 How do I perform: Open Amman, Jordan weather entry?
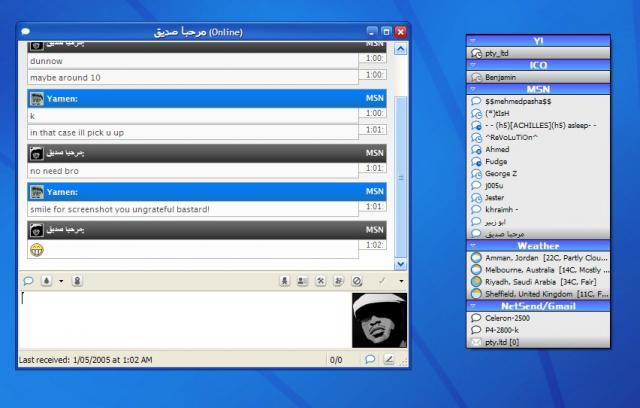click(x=538, y=258)
